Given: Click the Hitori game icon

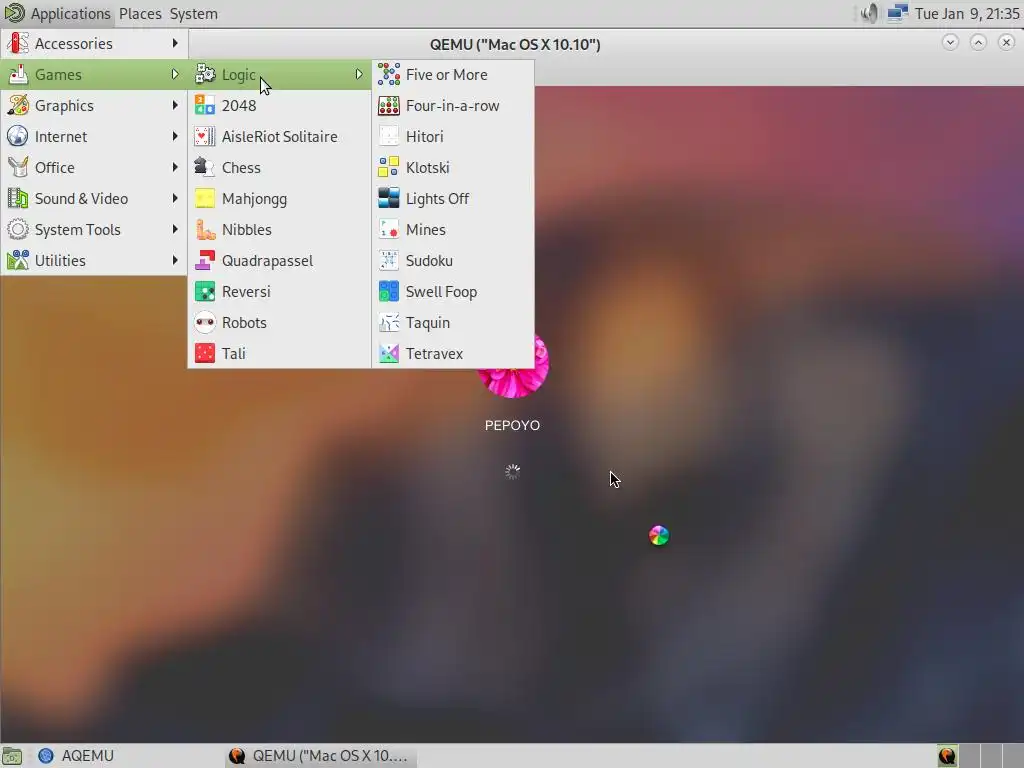Looking at the screenshot, I should tap(389, 136).
